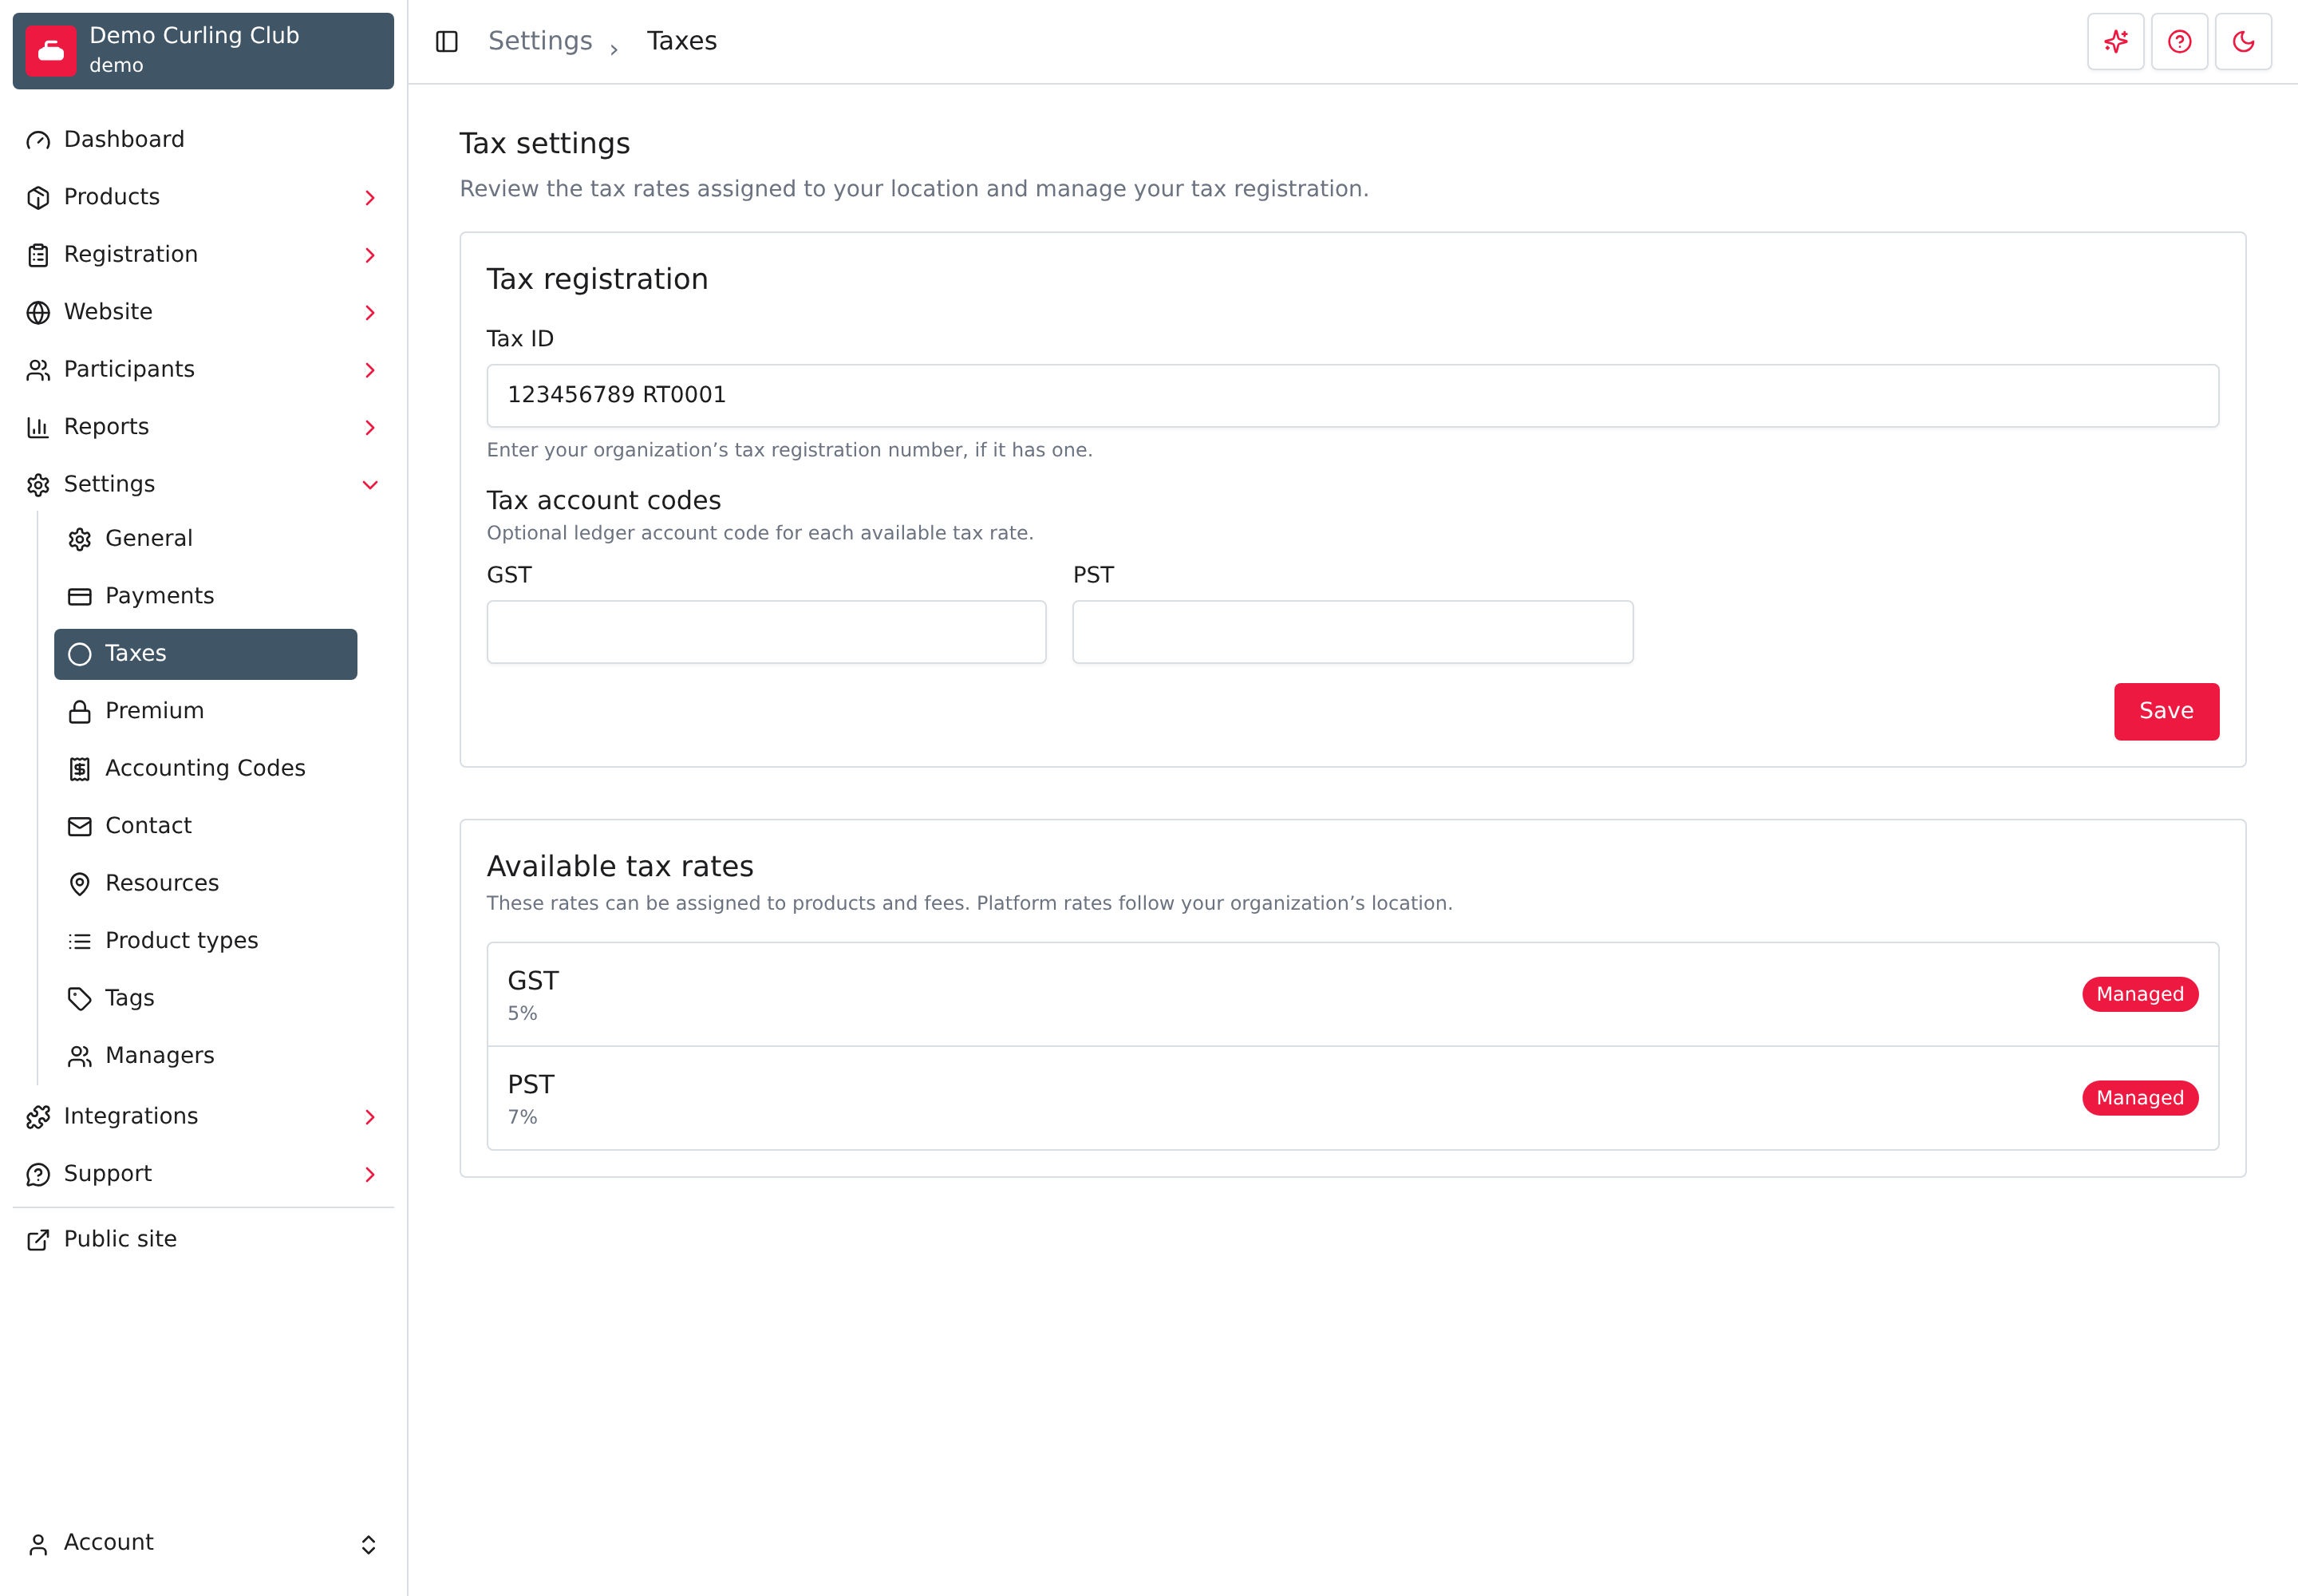Open Managers settings page

click(205, 1056)
